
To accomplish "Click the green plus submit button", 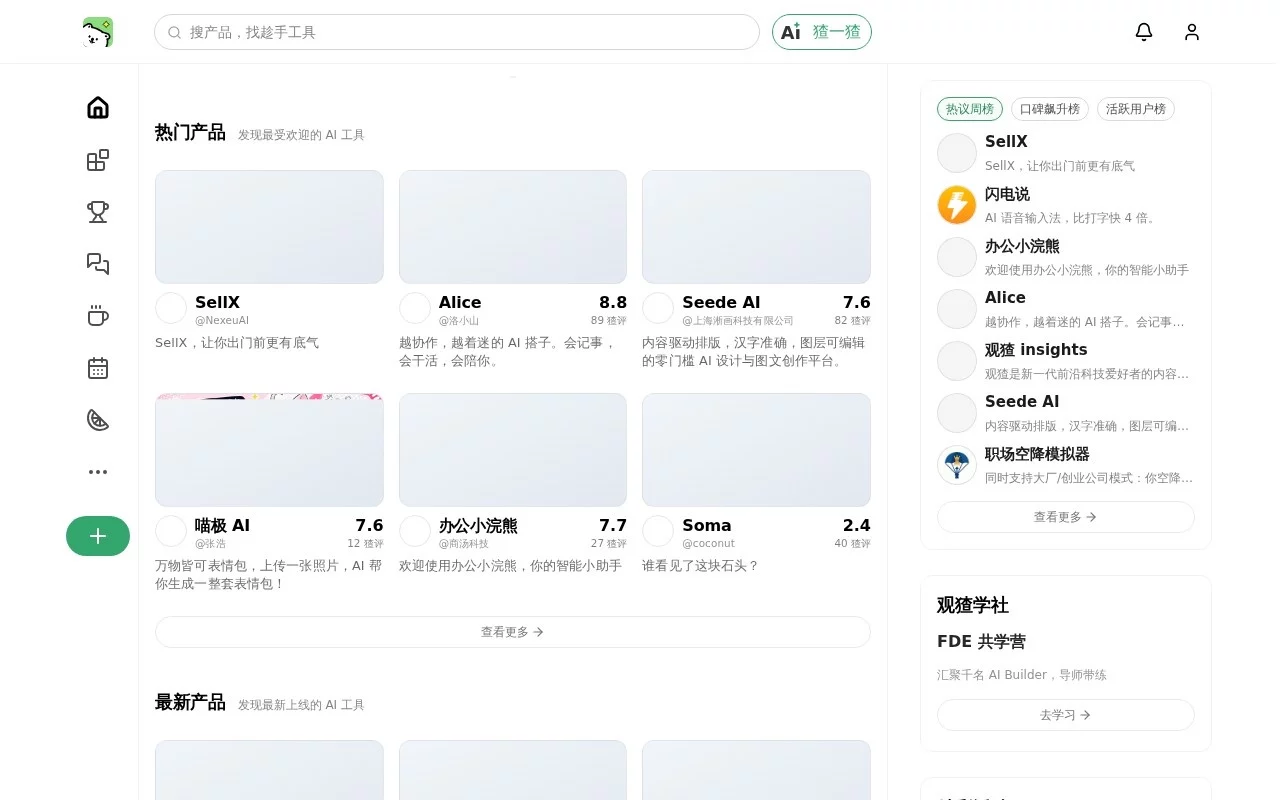I will click(x=98, y=536).
